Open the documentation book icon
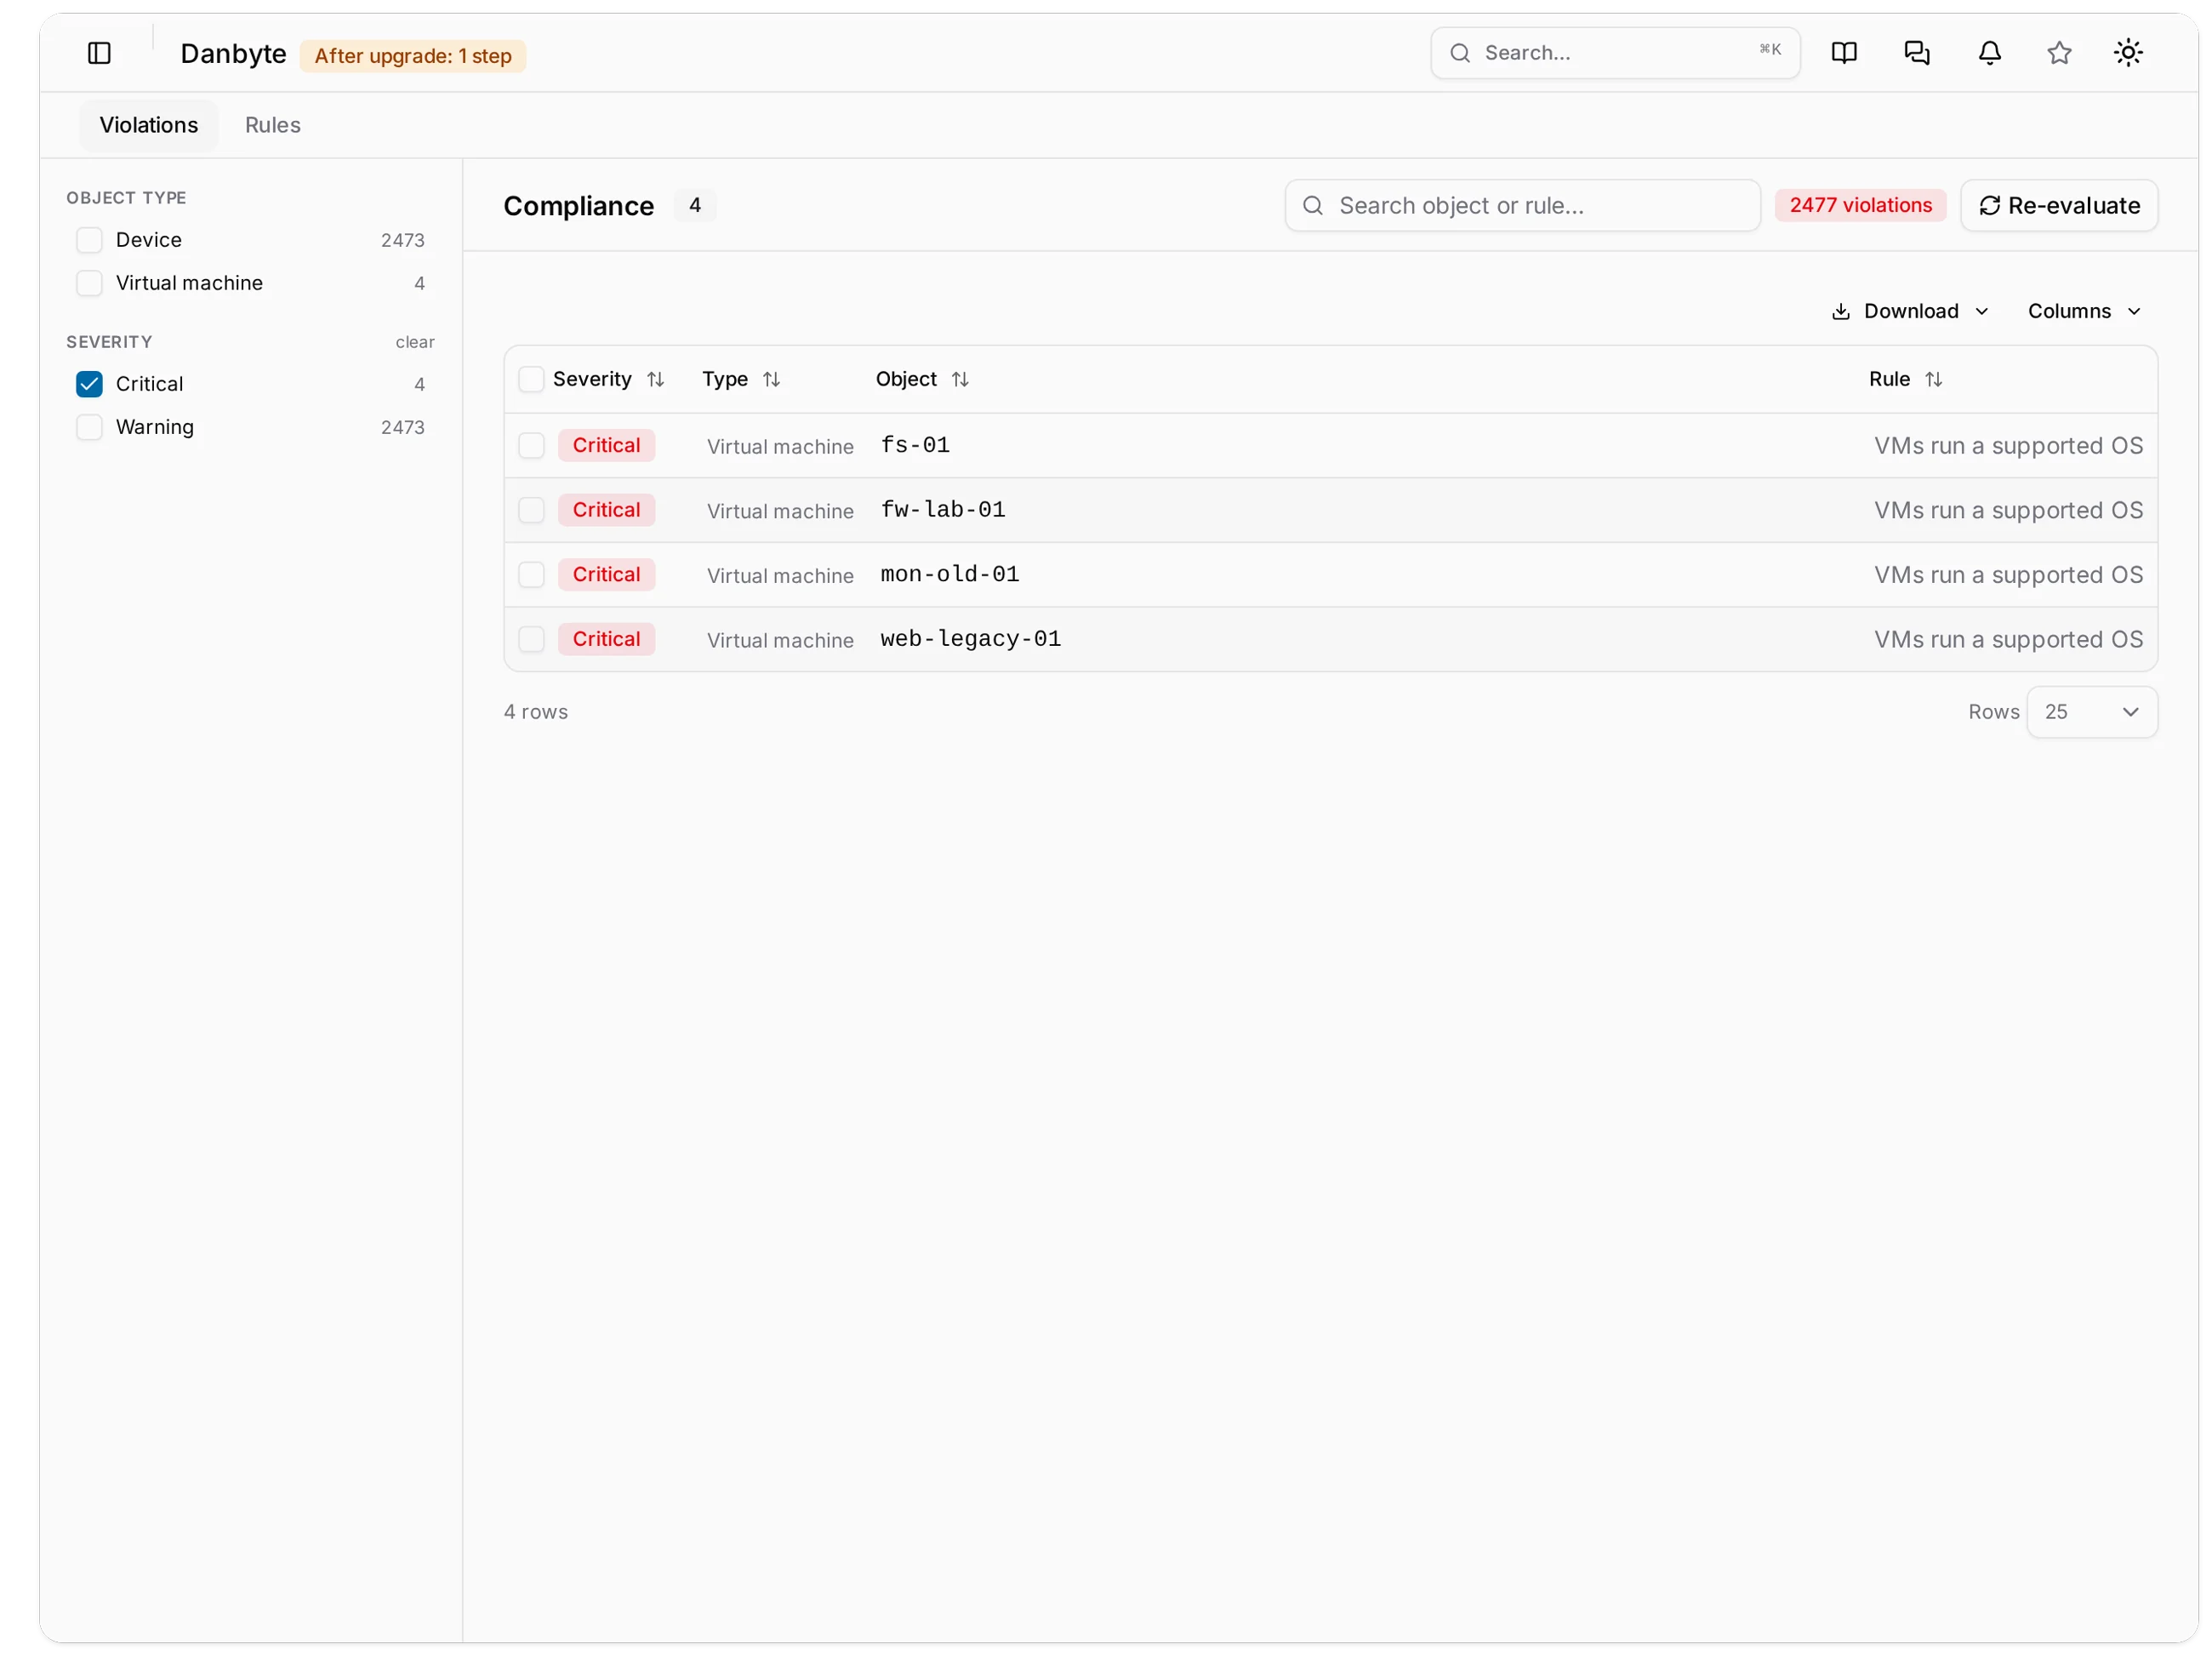 pyautogui.click(x=1844, y=53)
